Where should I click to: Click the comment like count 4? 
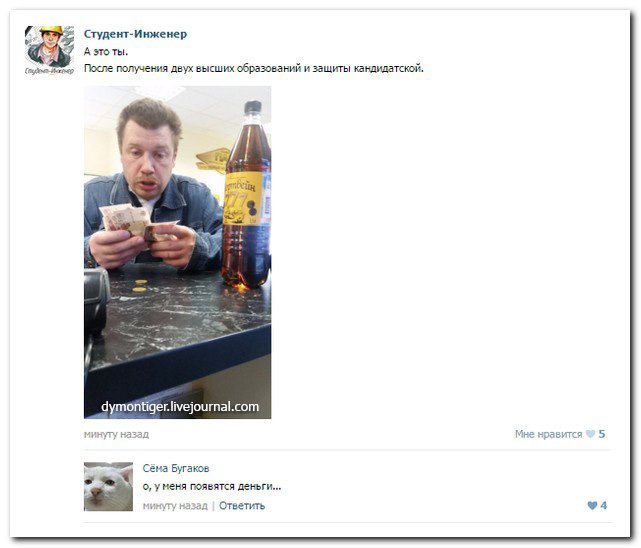[x=603, y=506]
